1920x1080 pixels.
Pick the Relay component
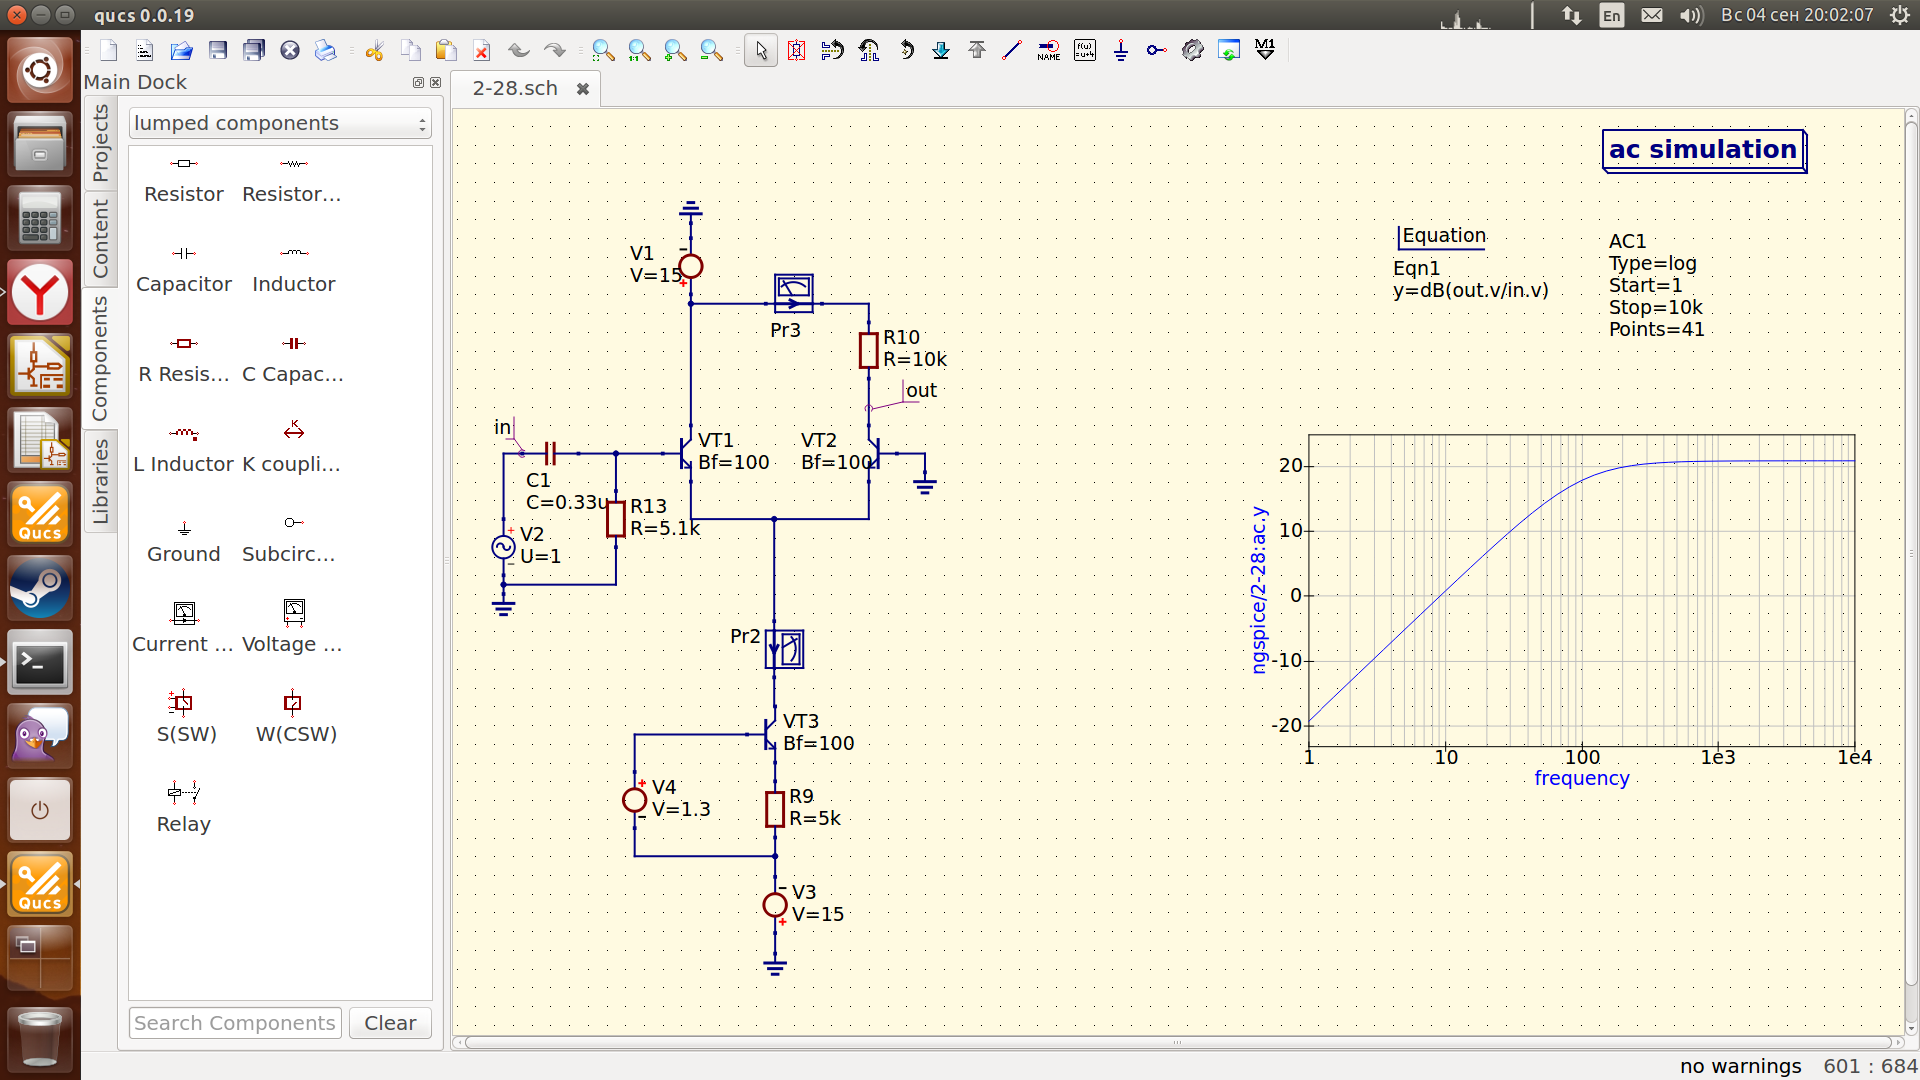click(x=184, y=808)
